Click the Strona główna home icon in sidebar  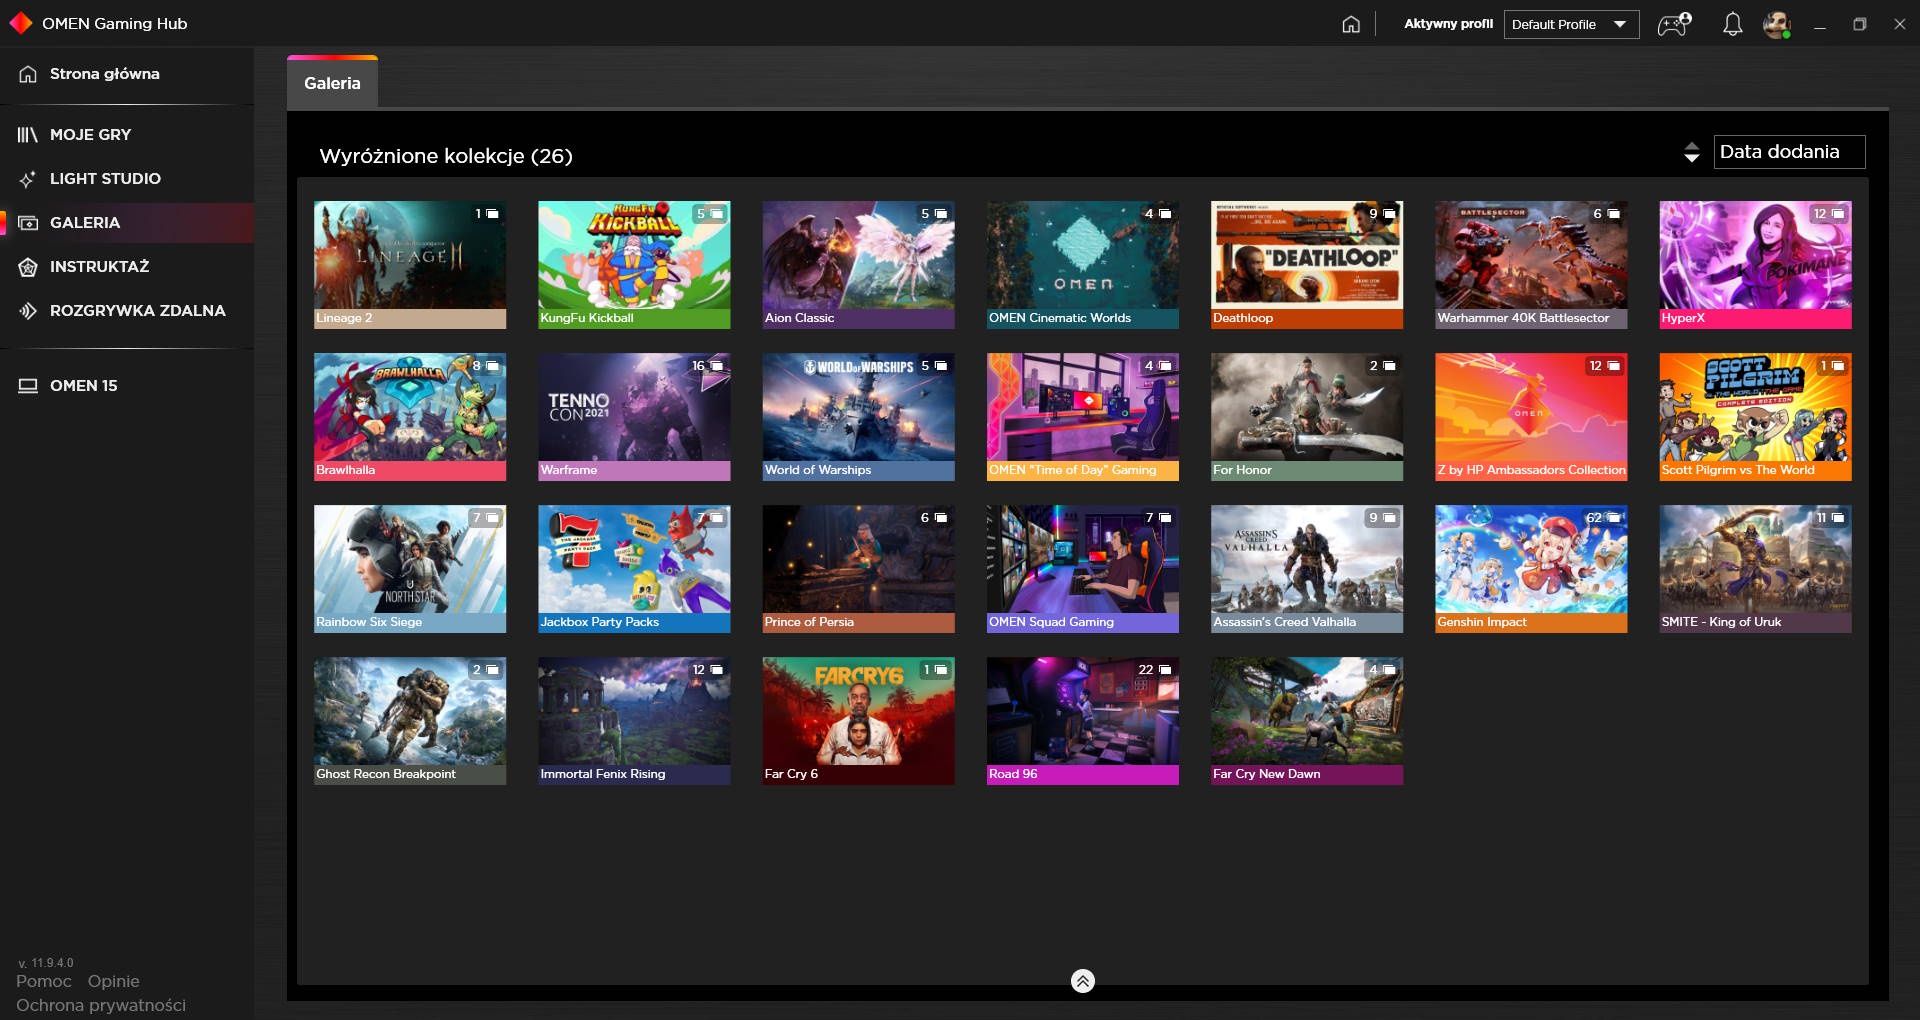[x=28, y=74]
